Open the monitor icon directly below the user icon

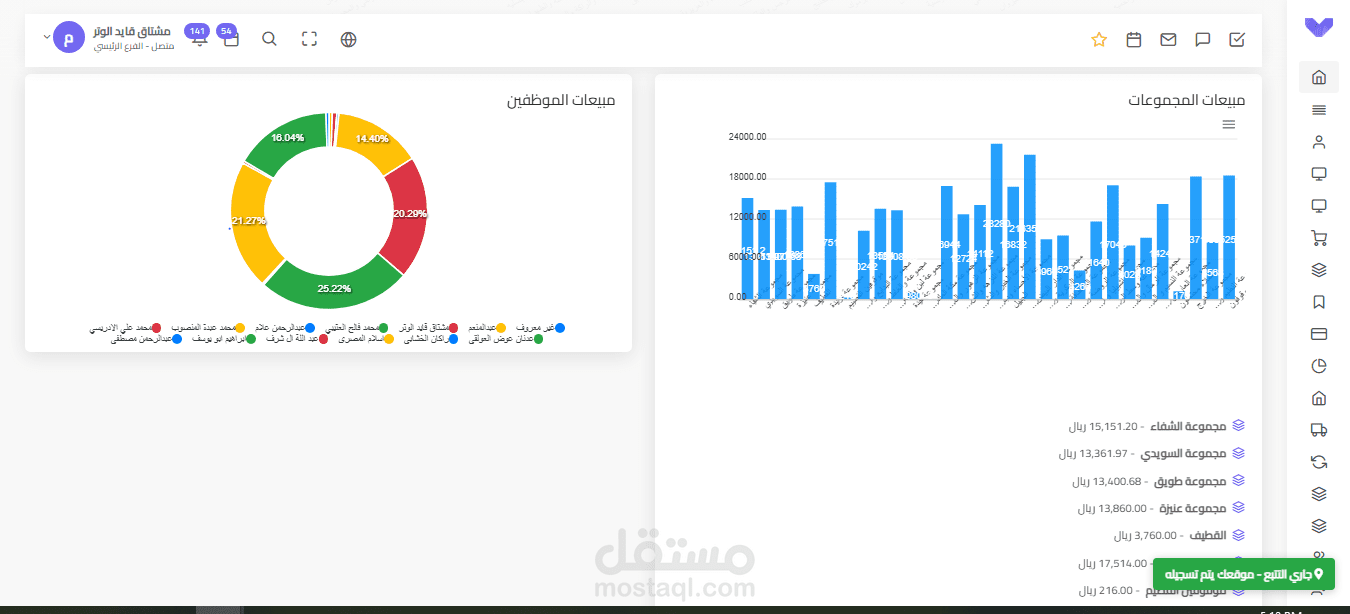pyautogui.click(x=1318, y=174)
